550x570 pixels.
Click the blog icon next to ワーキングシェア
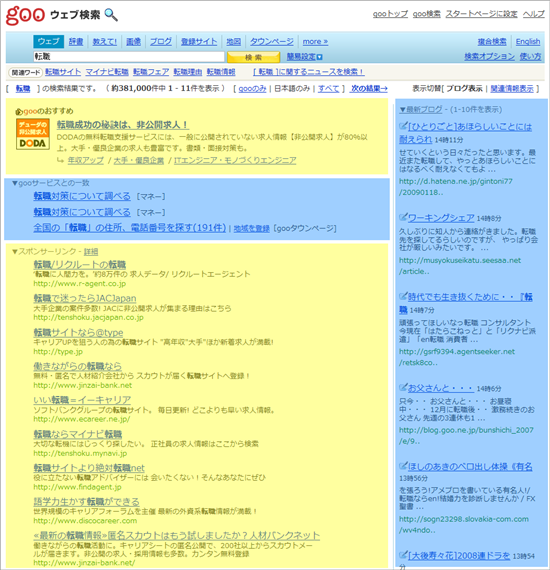pyautogui.click(x=403, y=217)
